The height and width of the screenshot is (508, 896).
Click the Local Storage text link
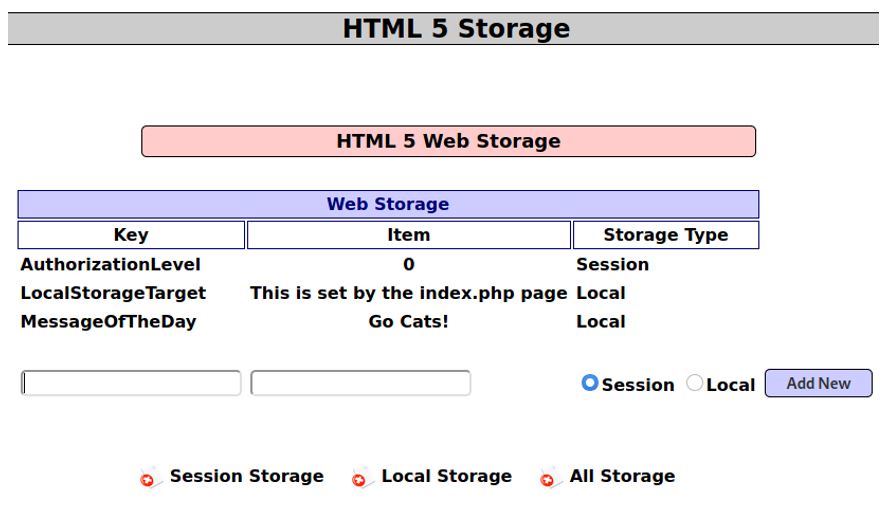click(446, 477)
